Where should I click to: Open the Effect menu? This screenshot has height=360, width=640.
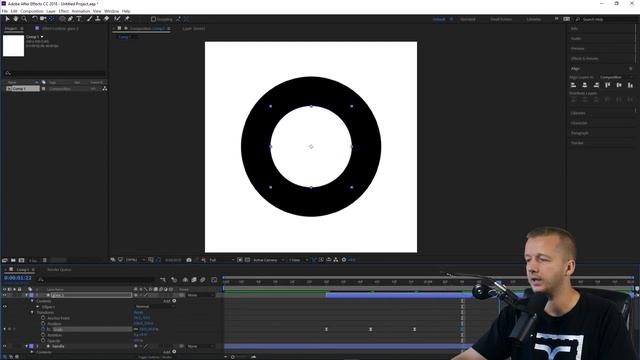(64, 11)
